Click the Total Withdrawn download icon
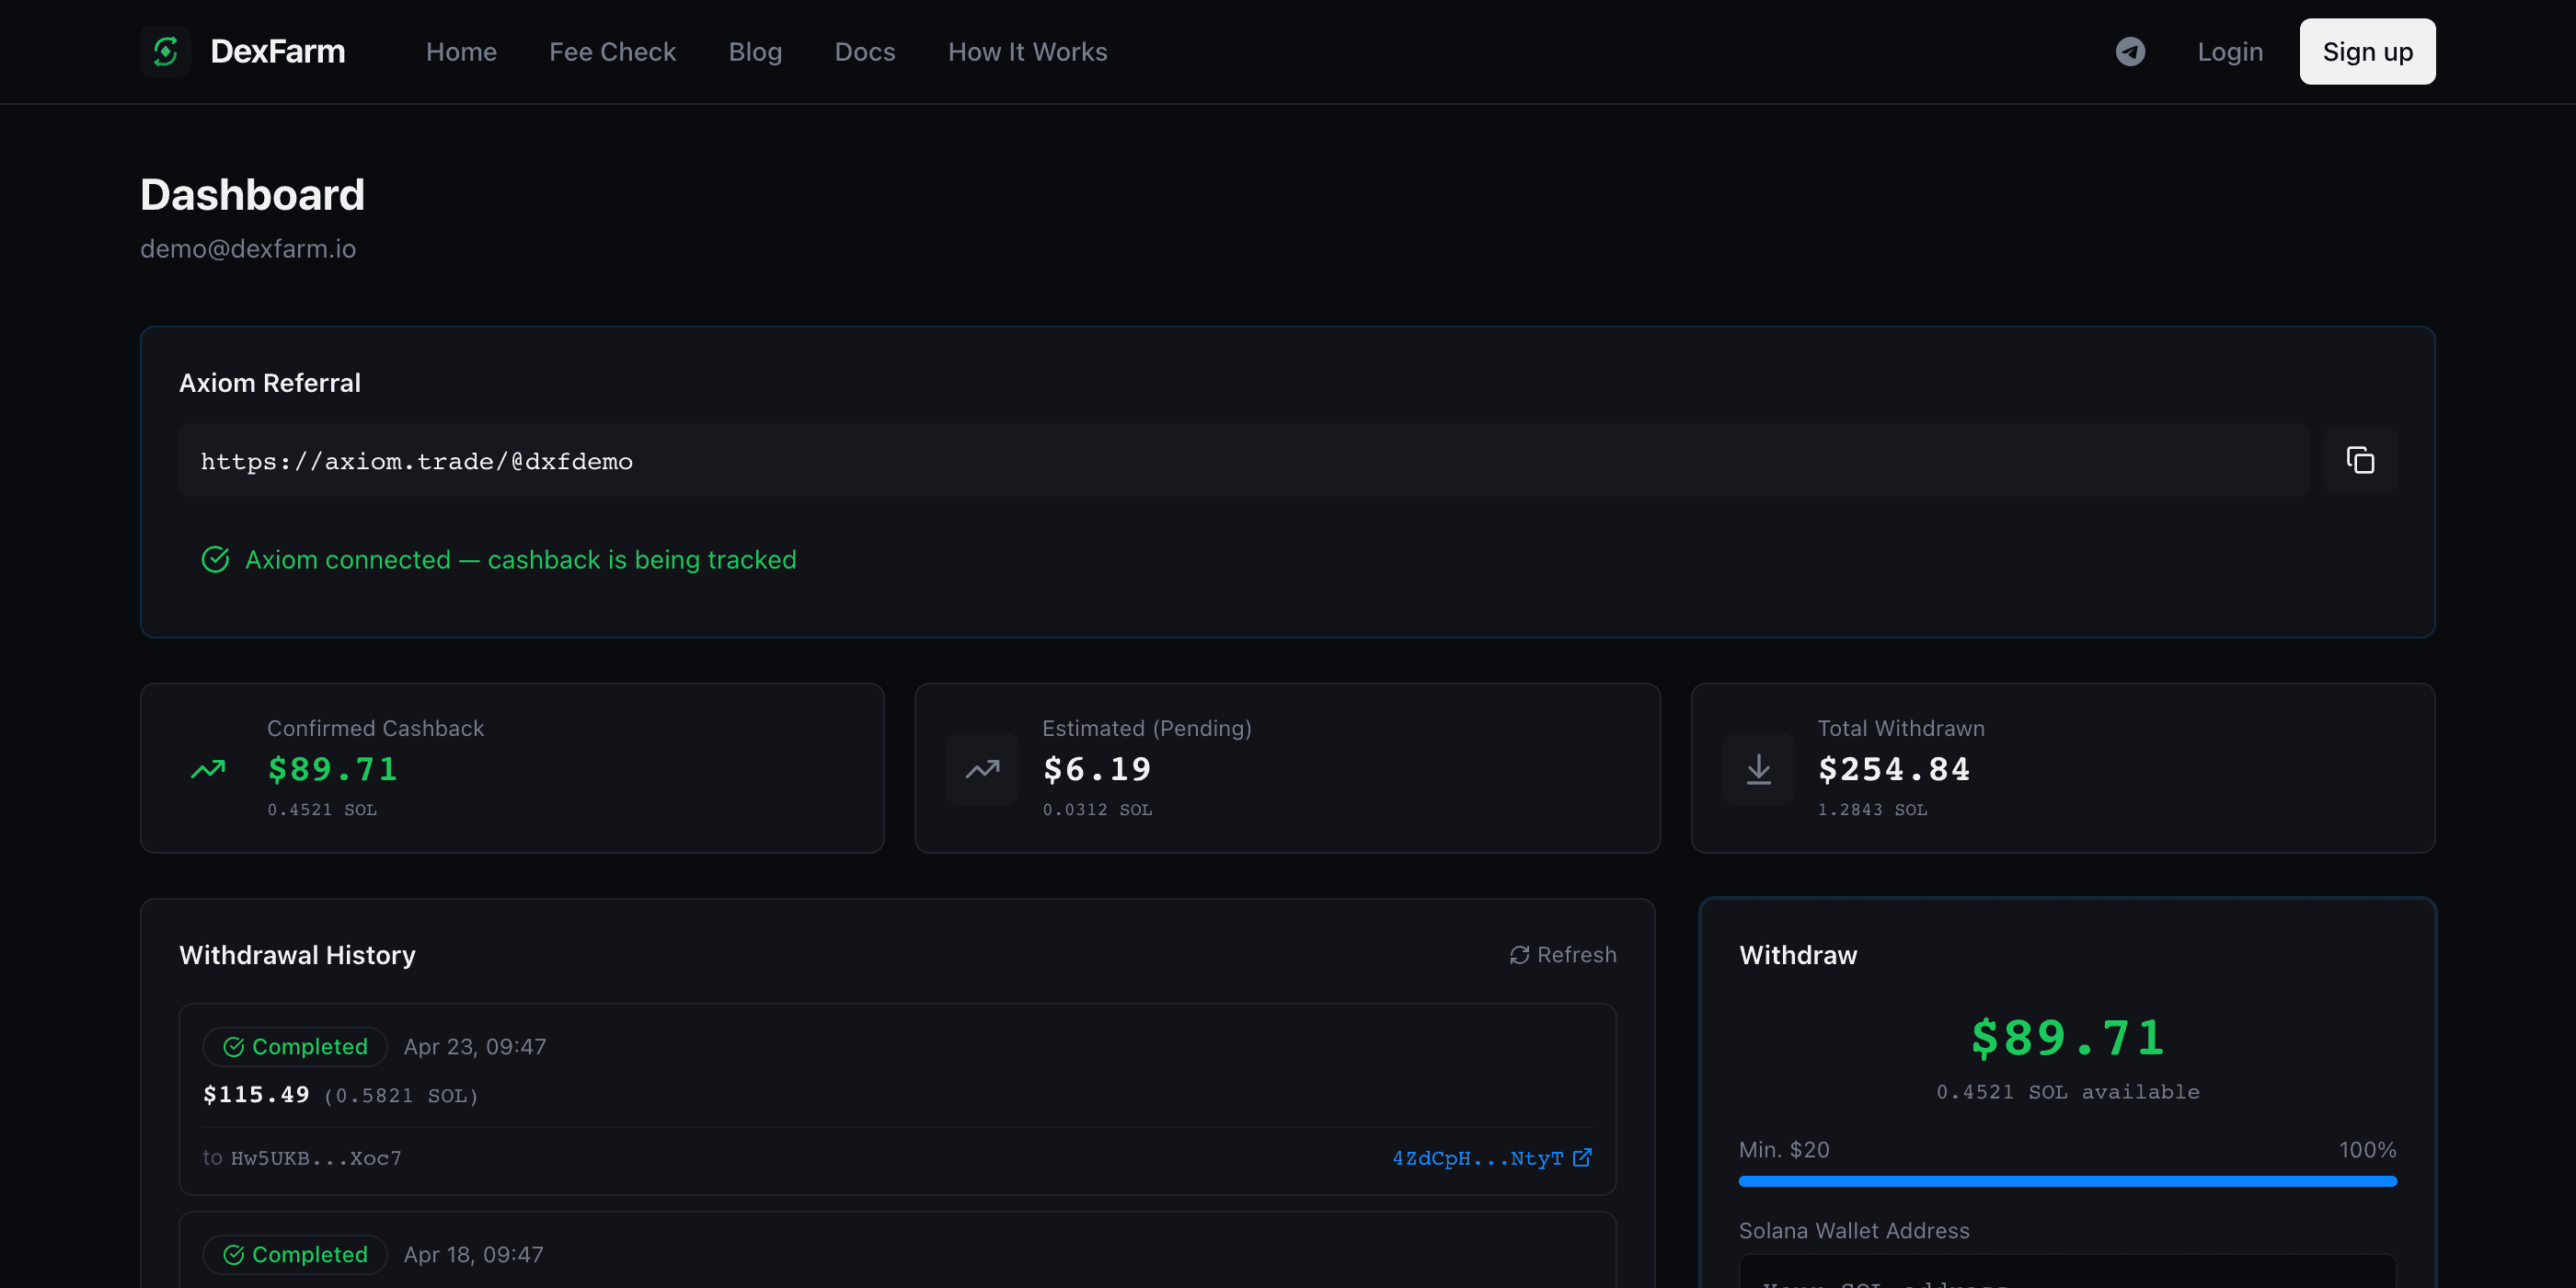 (x=1758, y=769)
